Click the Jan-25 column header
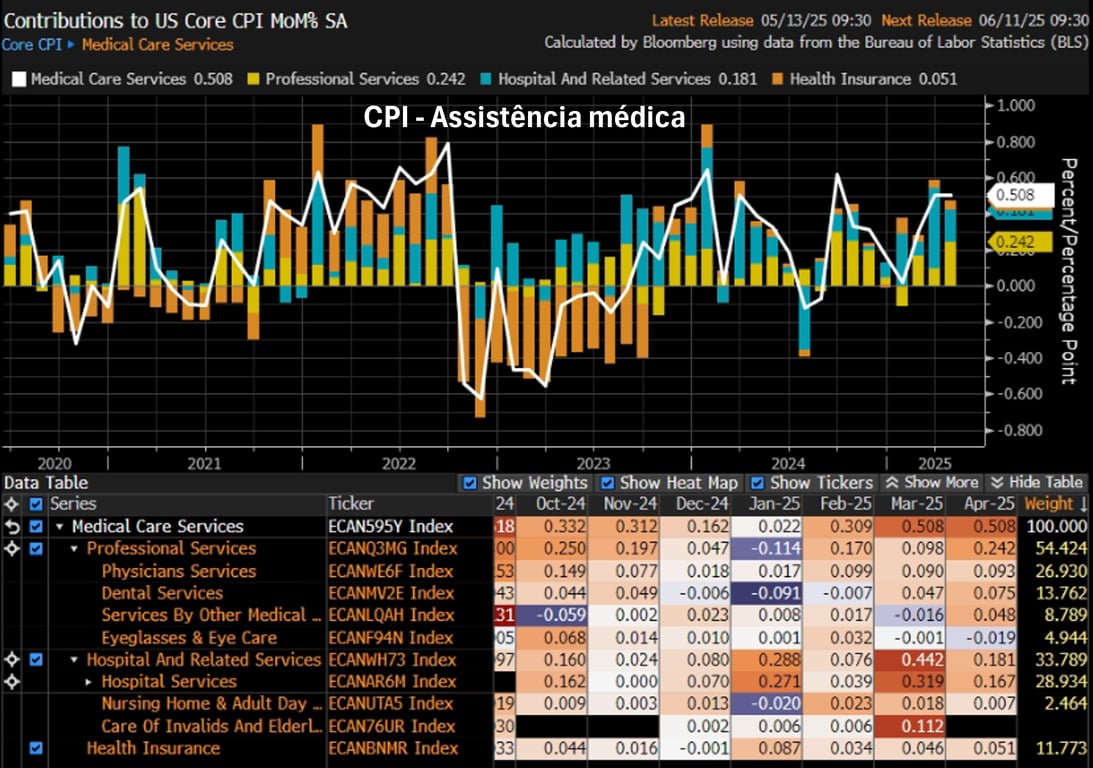Screen dimensions: 1093x768 tap(774, 504)
